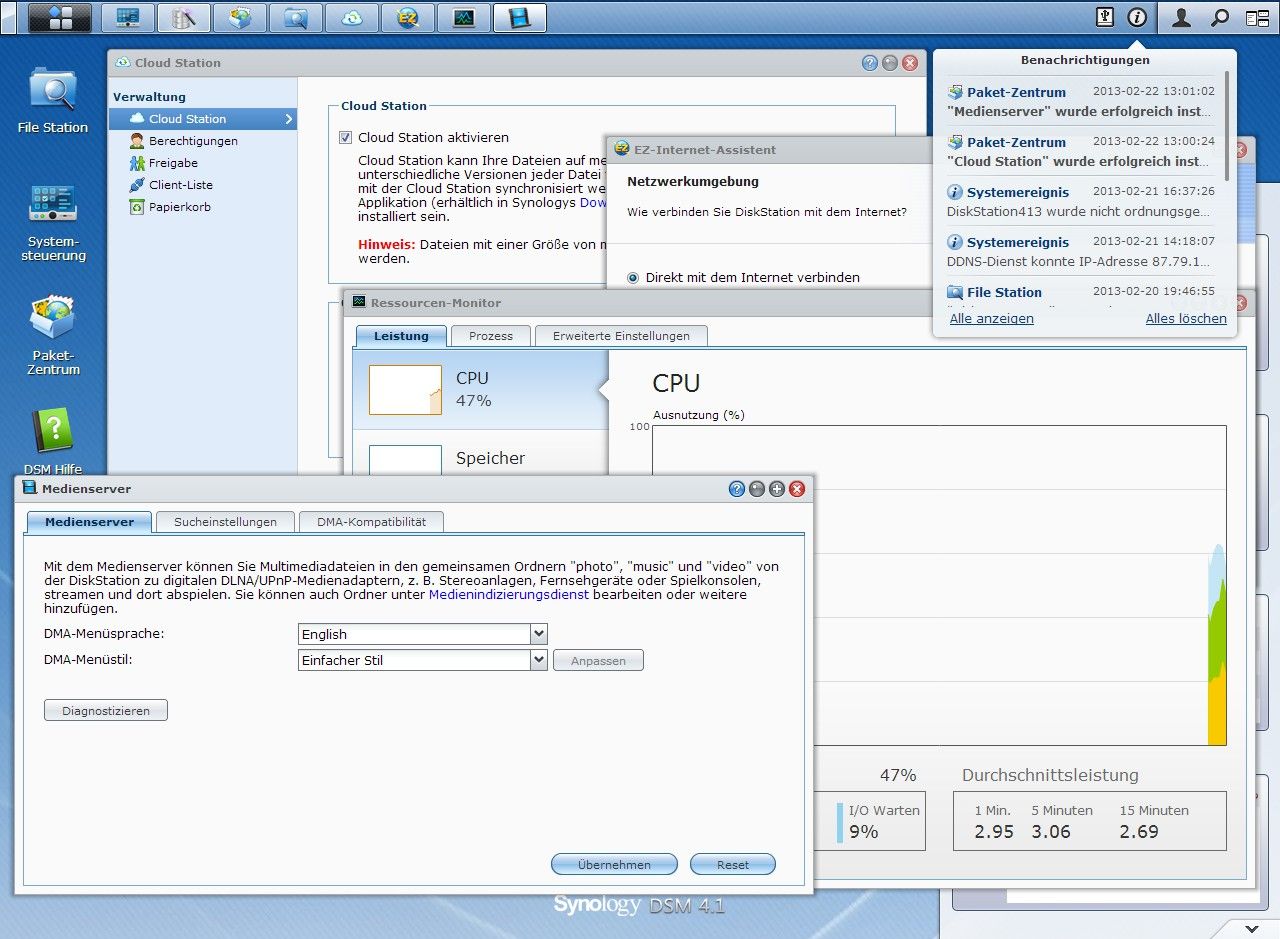Image resolution: width=1280 pixels, height=939 pixels.
Task: Click the Diagnostizieren button
Action: tap(106, 711)
